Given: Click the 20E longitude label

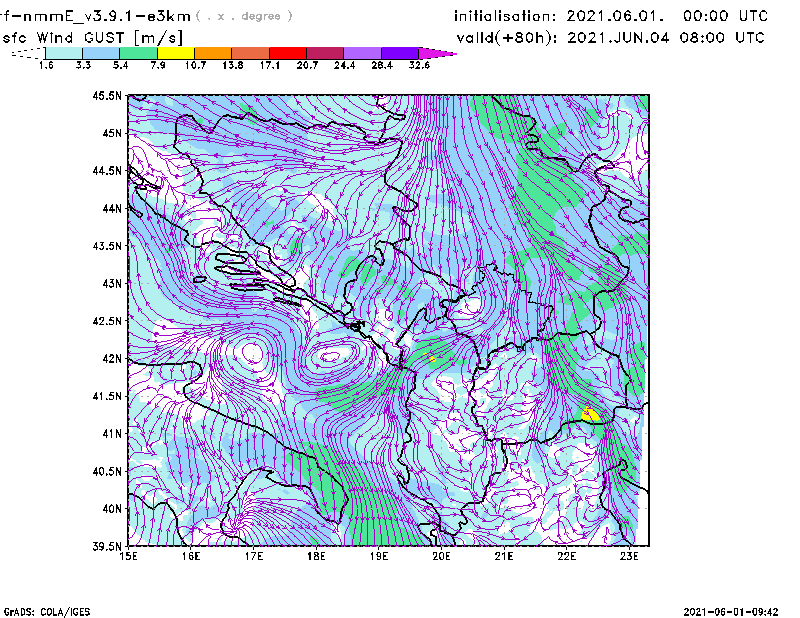Looking at the screenshot, I should click(x=441, y=556).
